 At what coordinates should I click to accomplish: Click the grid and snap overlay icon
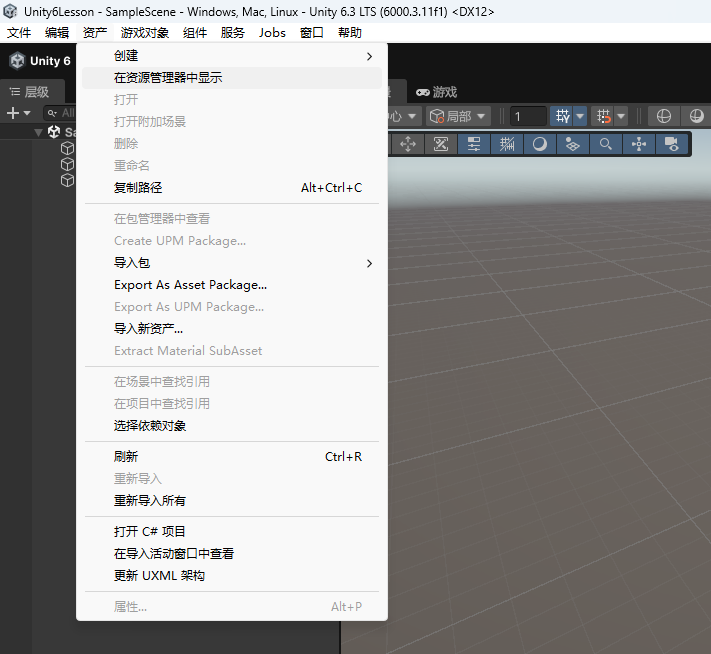click(506, 144)
